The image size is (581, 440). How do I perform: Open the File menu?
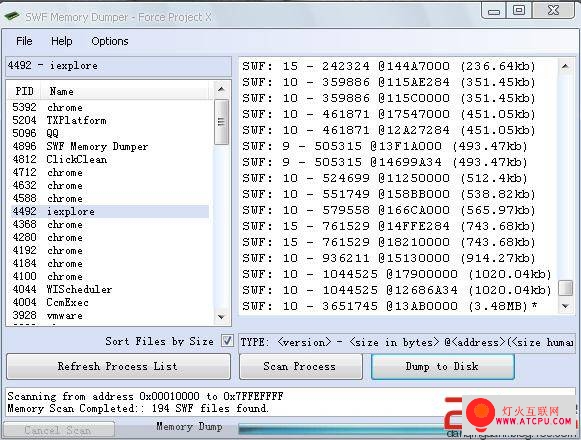tap(24, 41)
